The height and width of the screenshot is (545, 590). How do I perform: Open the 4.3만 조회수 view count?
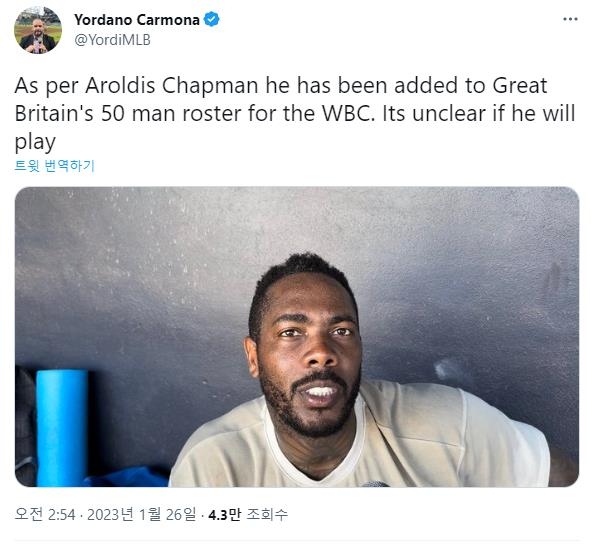(248, 515)
